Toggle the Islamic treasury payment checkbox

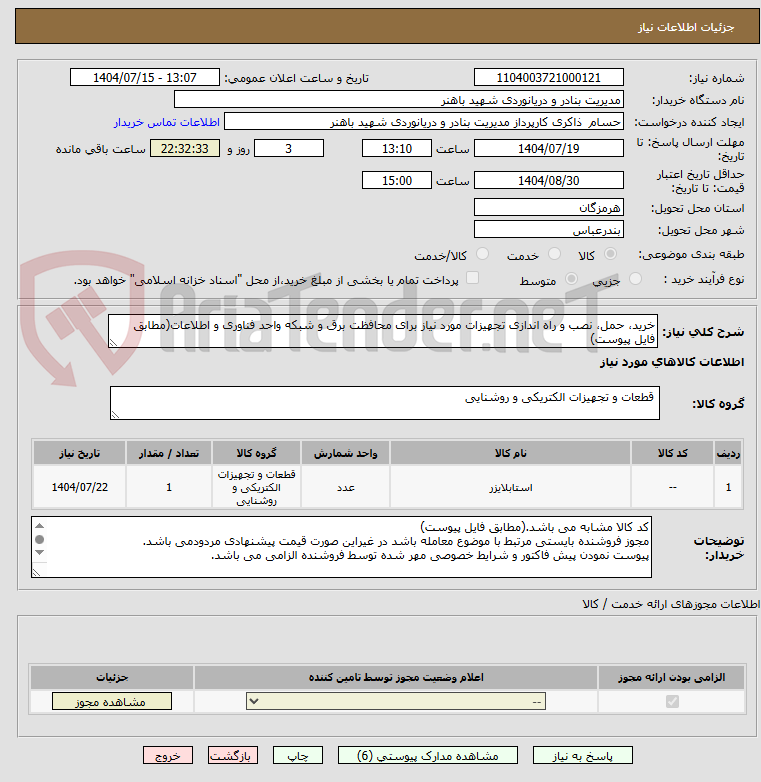[472, 278]
